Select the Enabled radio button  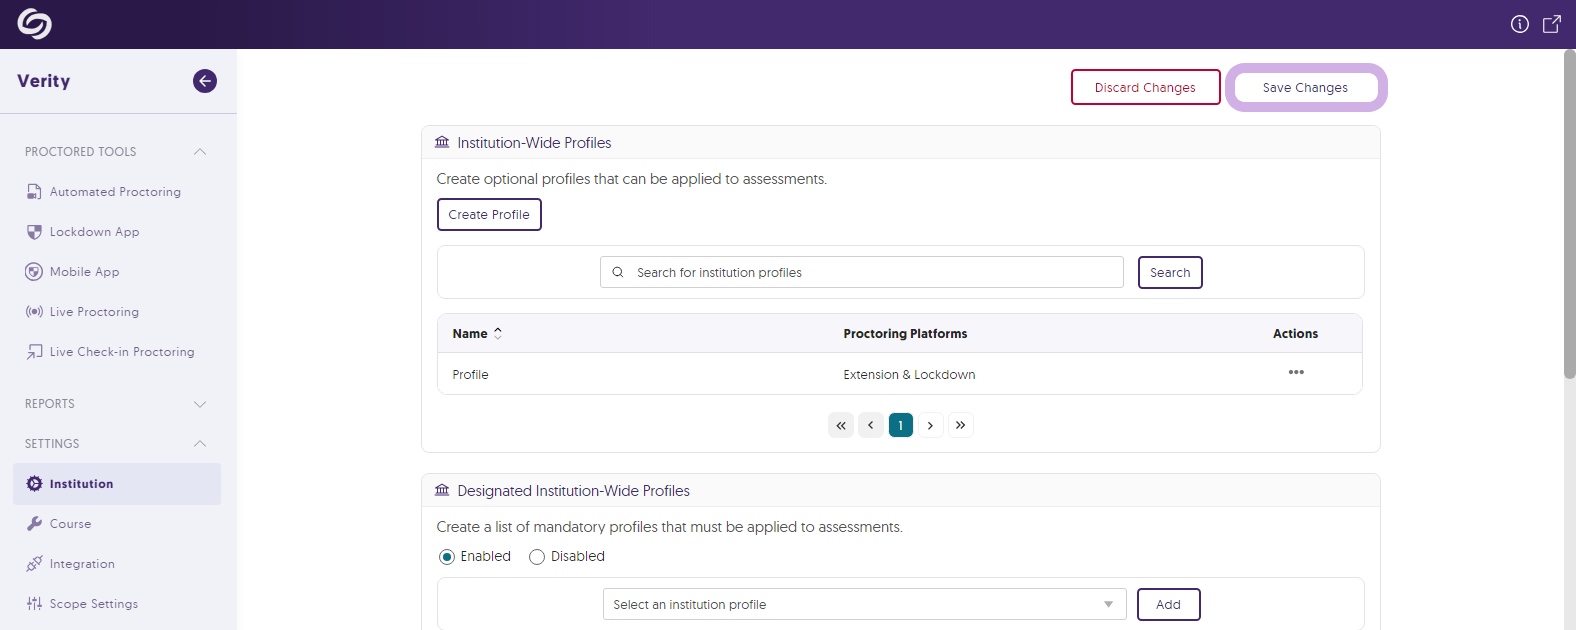tap(447, 557)
